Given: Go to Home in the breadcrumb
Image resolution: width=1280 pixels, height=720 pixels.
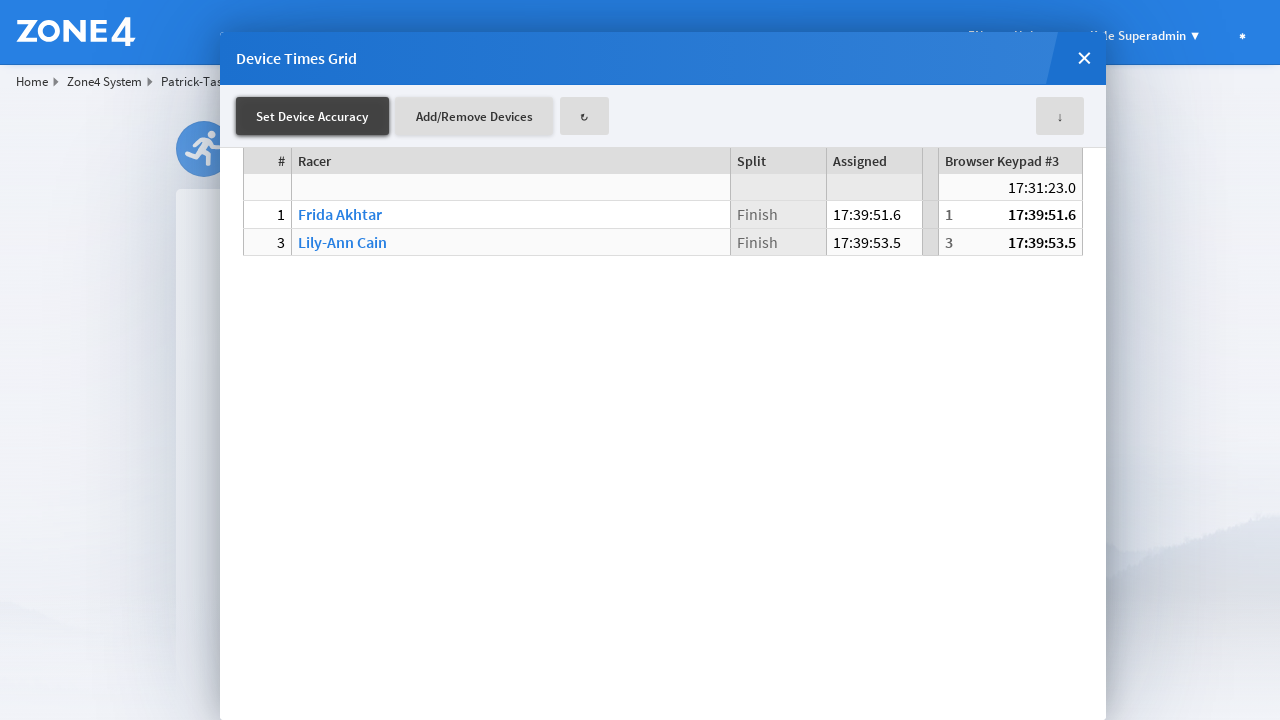Looking at the screenshot, I should click(x=32, y=82).
